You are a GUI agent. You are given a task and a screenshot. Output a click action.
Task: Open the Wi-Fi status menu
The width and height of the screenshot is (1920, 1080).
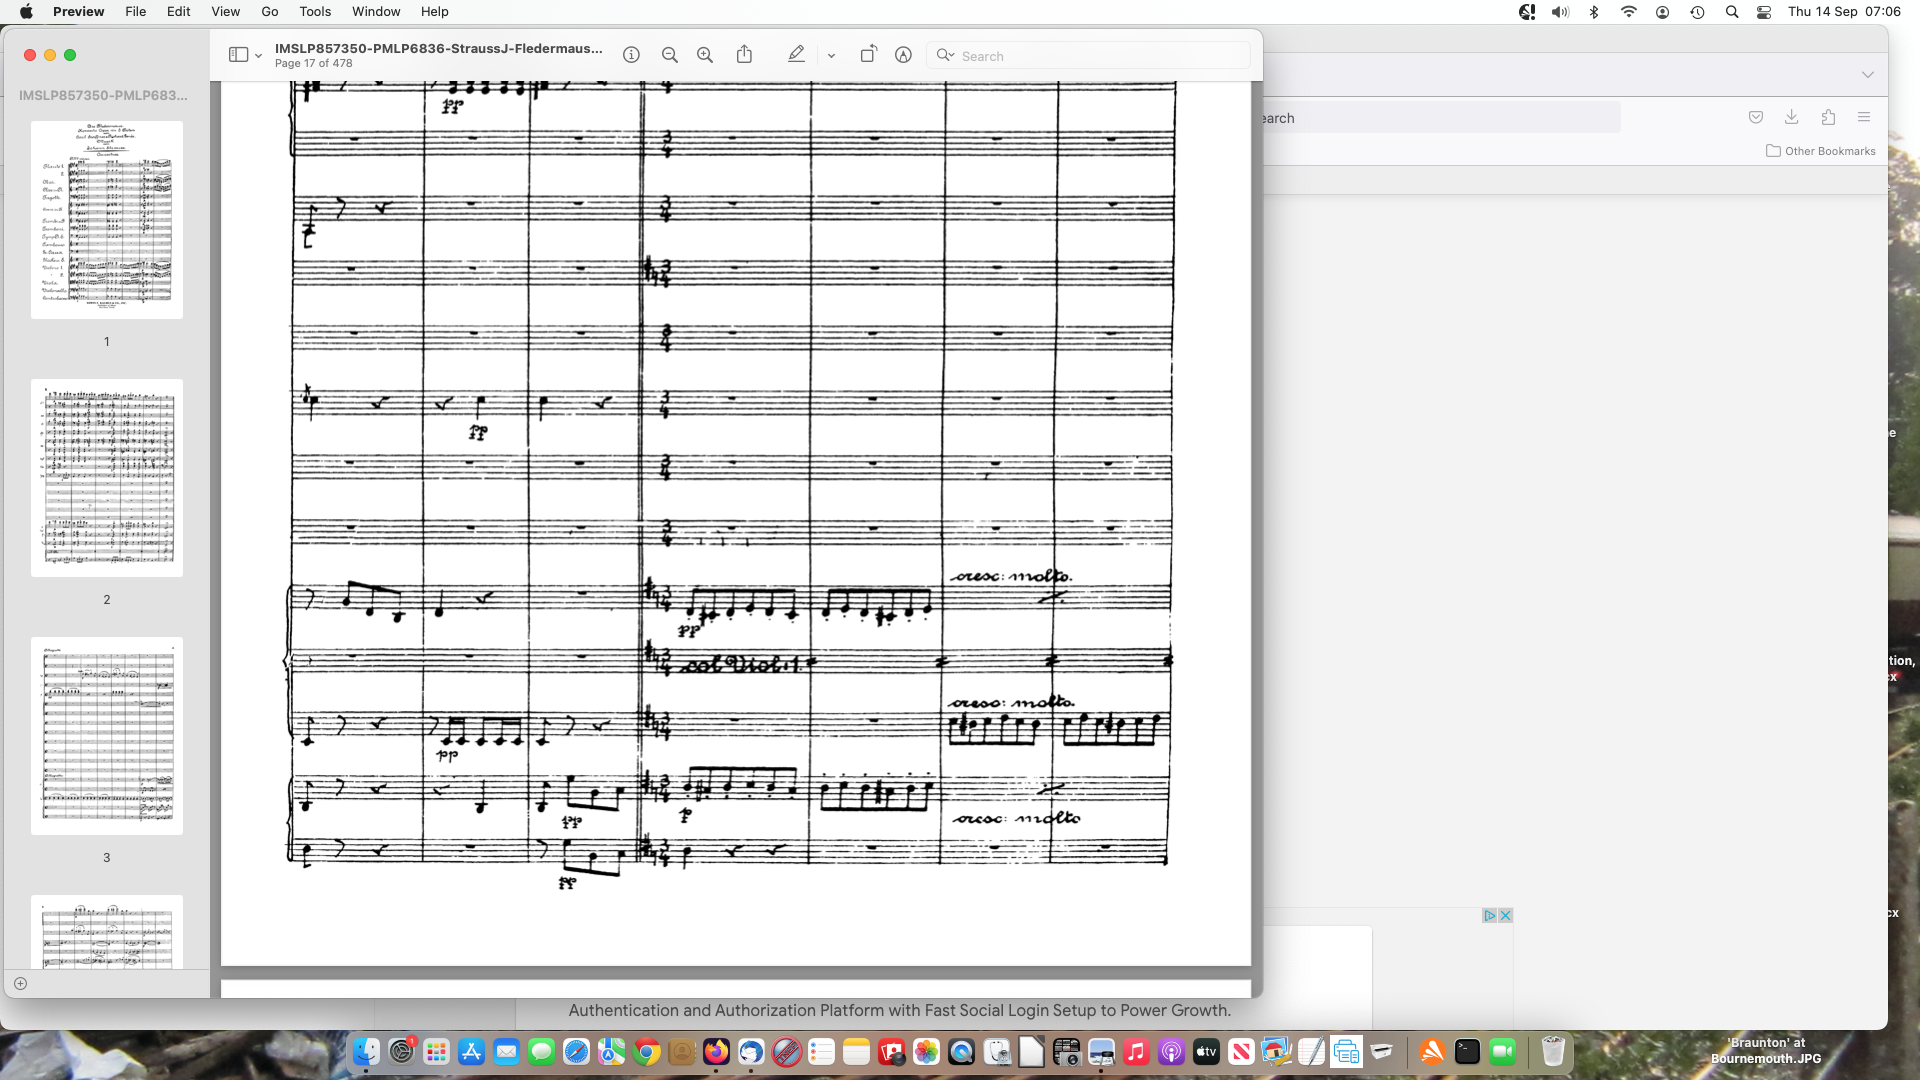tap(1628, 12)
